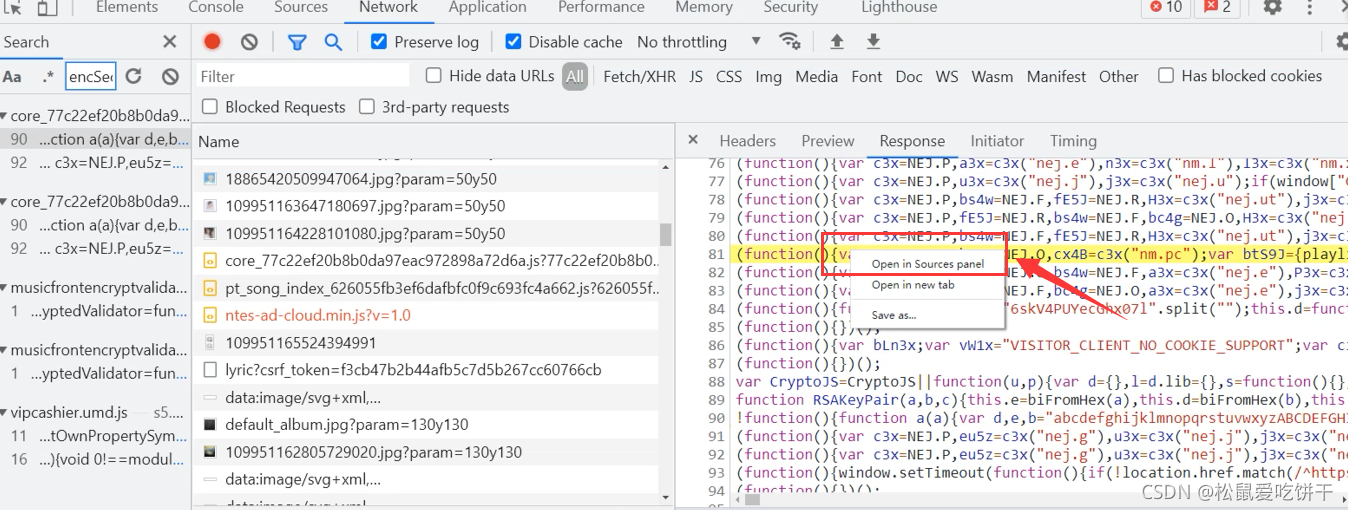1348x510 pixels.
Task: Choose Open in new tab menu entry
Action: [913, 285]
